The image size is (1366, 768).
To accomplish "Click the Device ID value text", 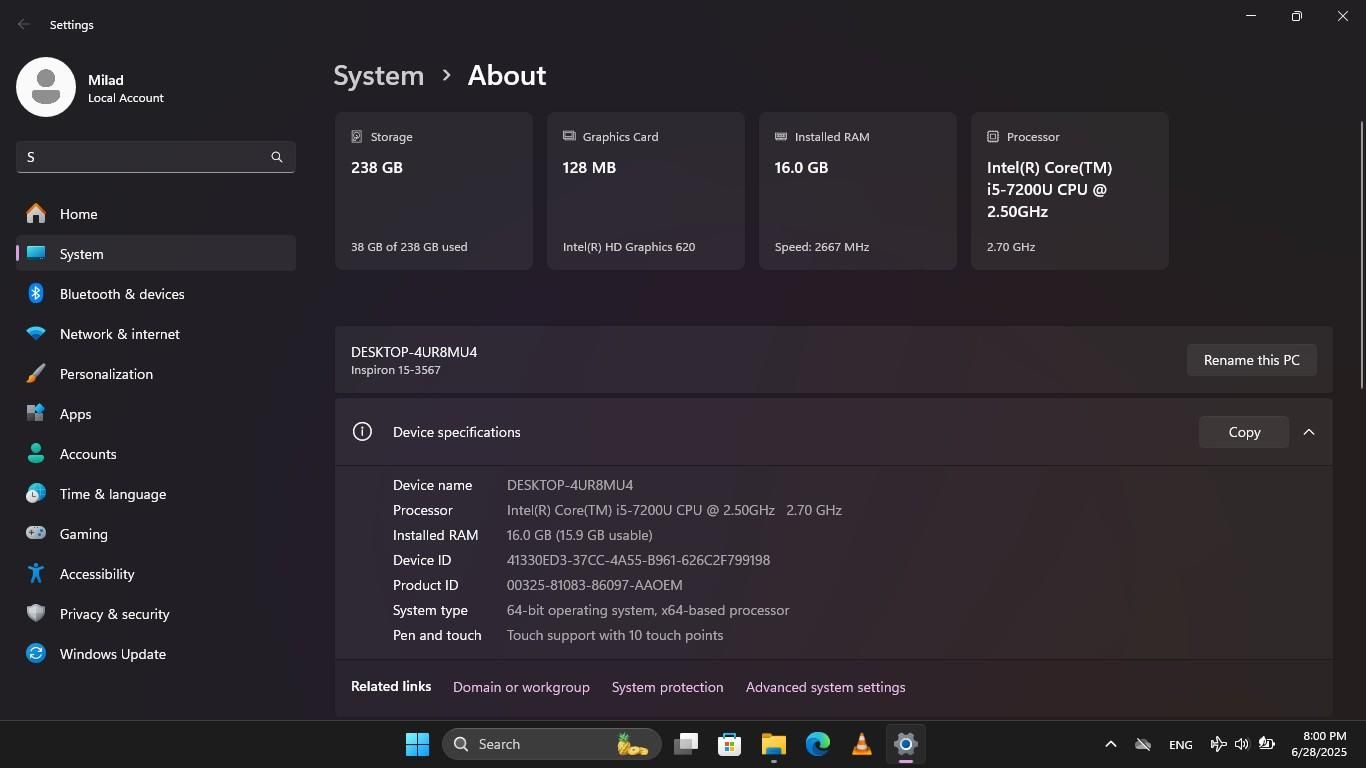I will pos(638,560).
